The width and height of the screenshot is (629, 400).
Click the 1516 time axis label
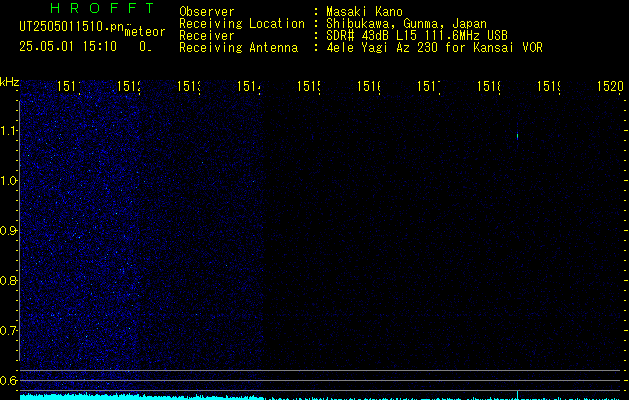tap(368, 86)
